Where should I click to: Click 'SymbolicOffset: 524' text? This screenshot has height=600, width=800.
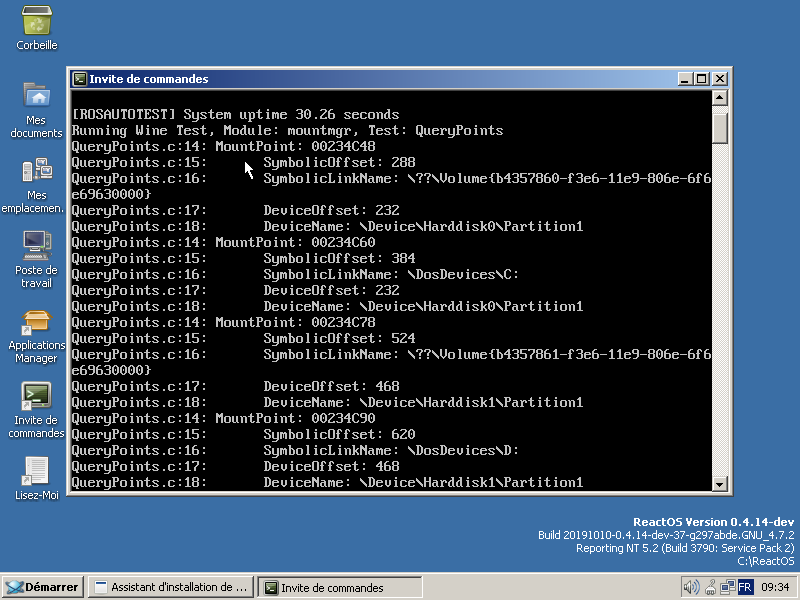point(339,338)
